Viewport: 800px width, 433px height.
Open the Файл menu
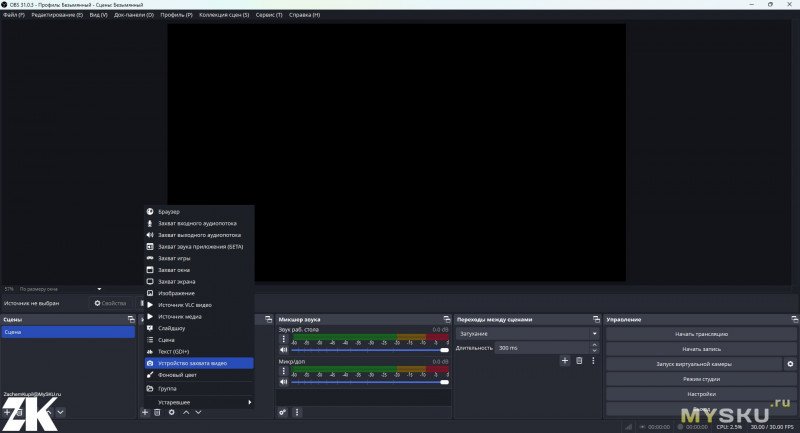point(14,15)
